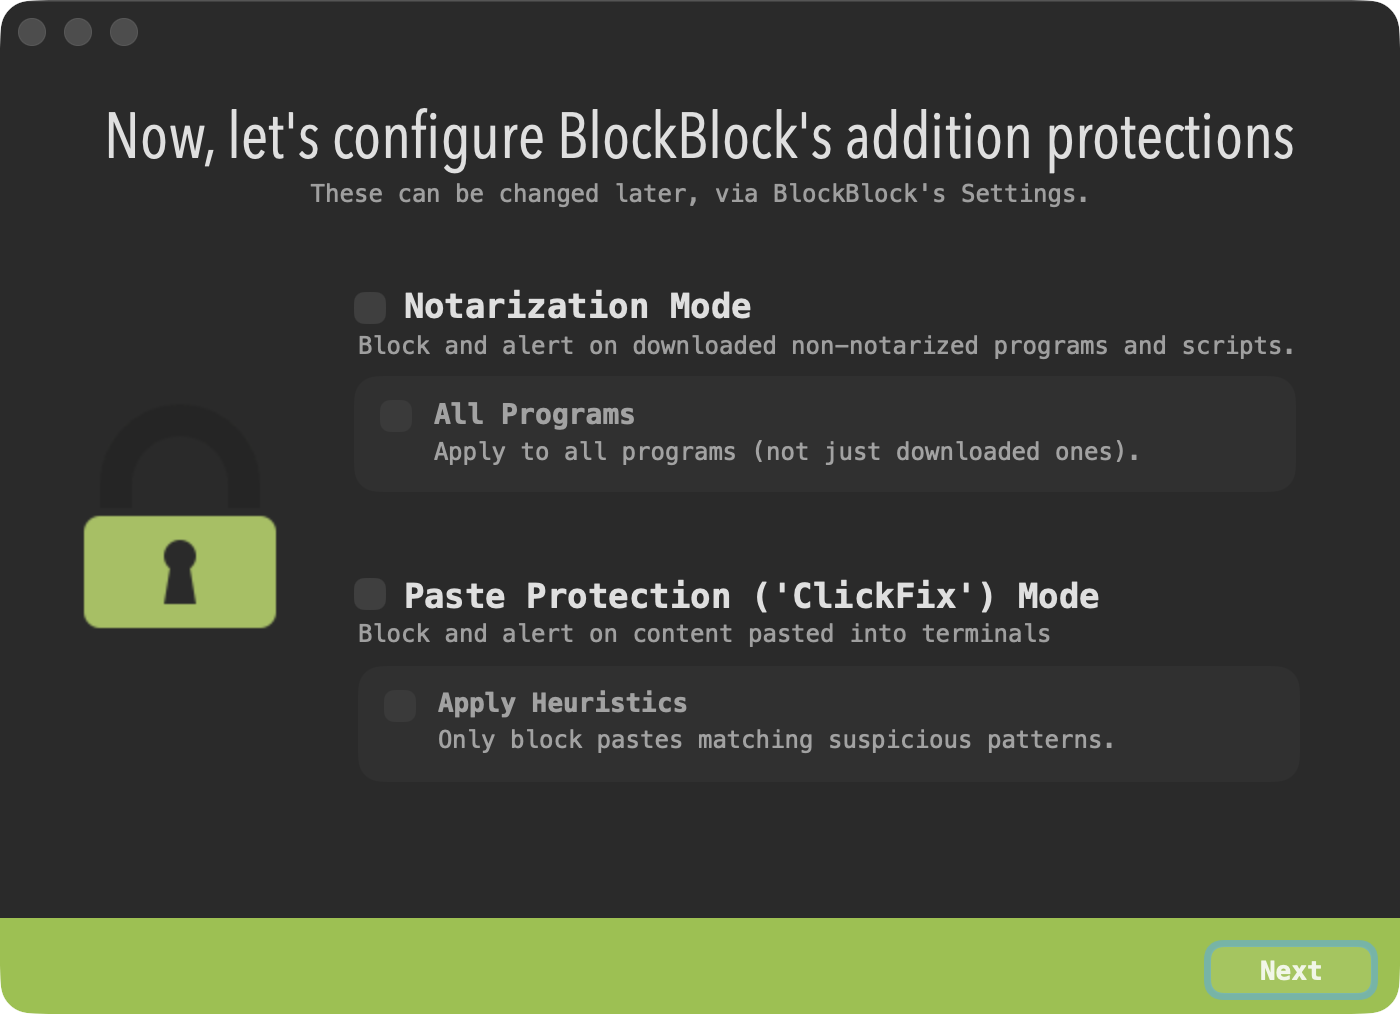Tick the All Programs checkbox

coord(396,416)
